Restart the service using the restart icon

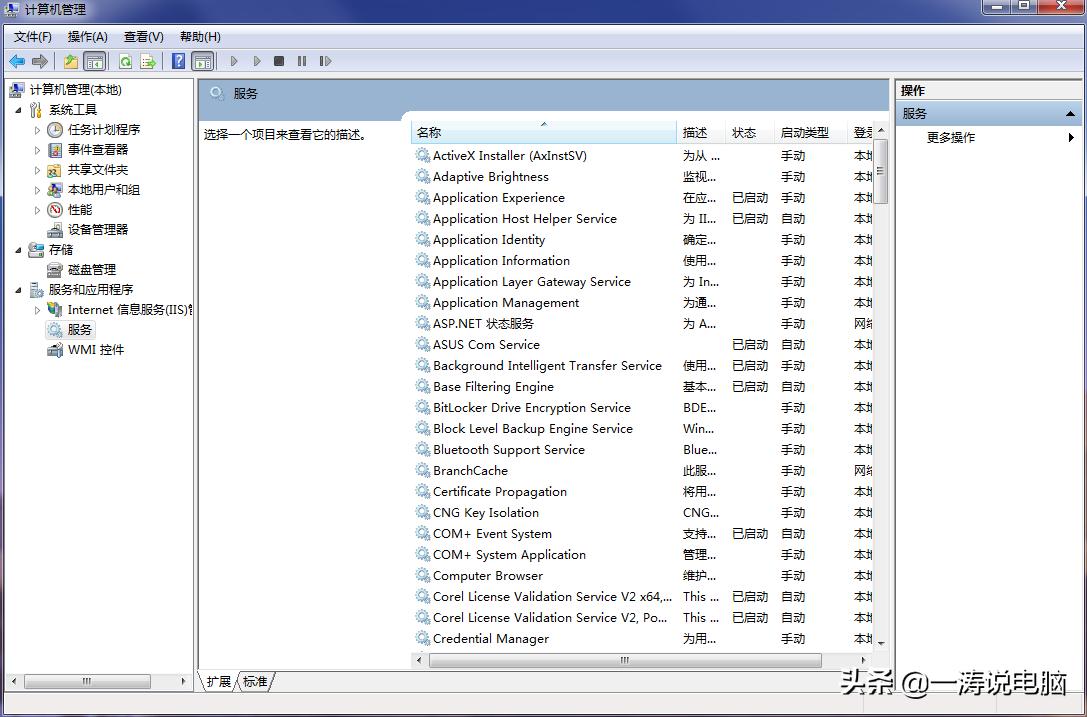click(x=325, y=61)
